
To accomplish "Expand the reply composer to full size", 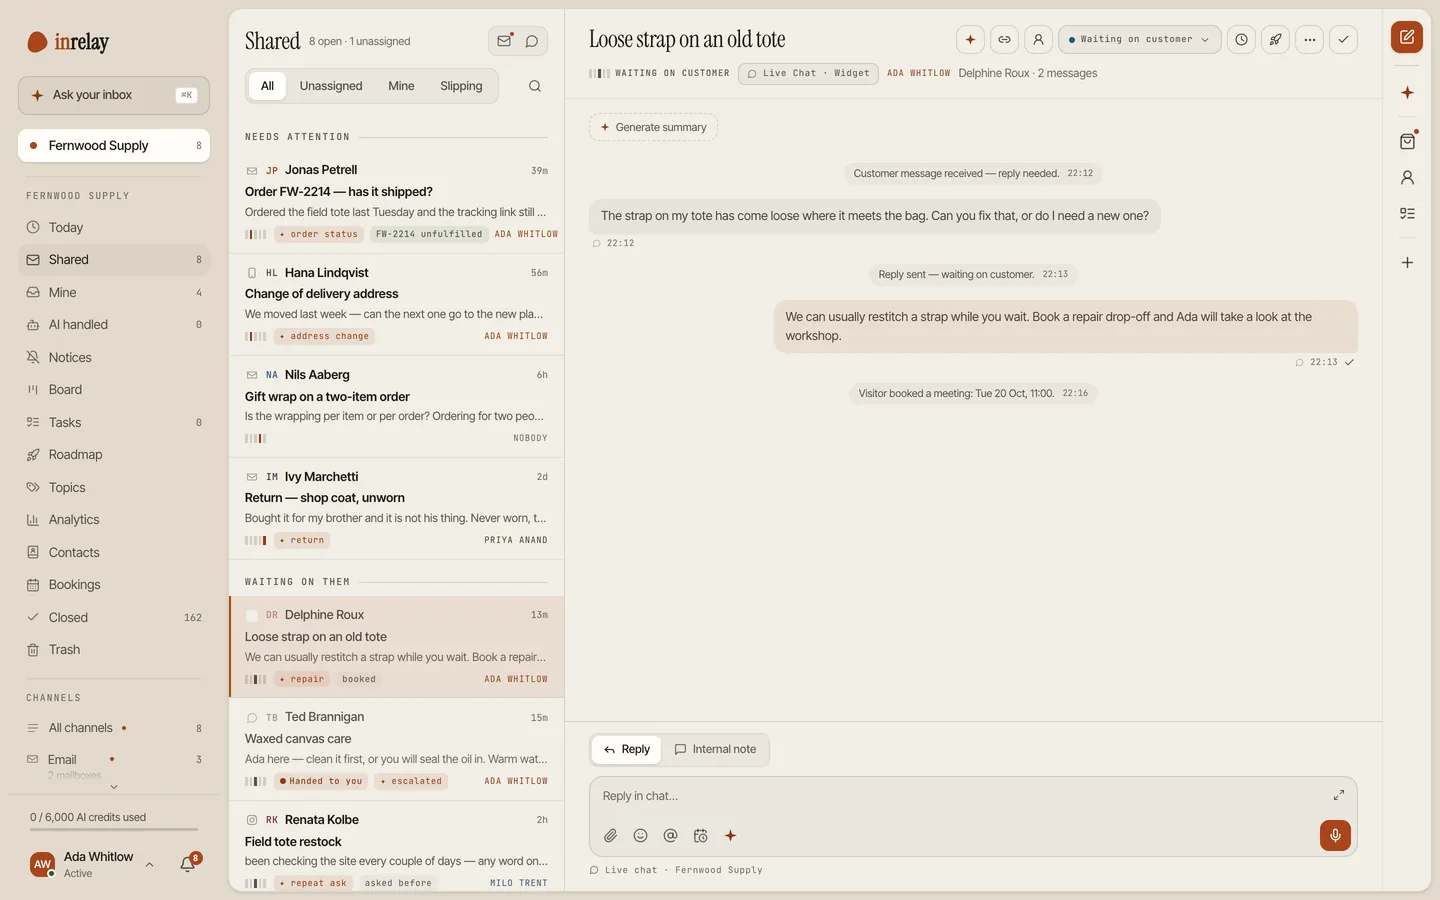I will [1338, 795].
